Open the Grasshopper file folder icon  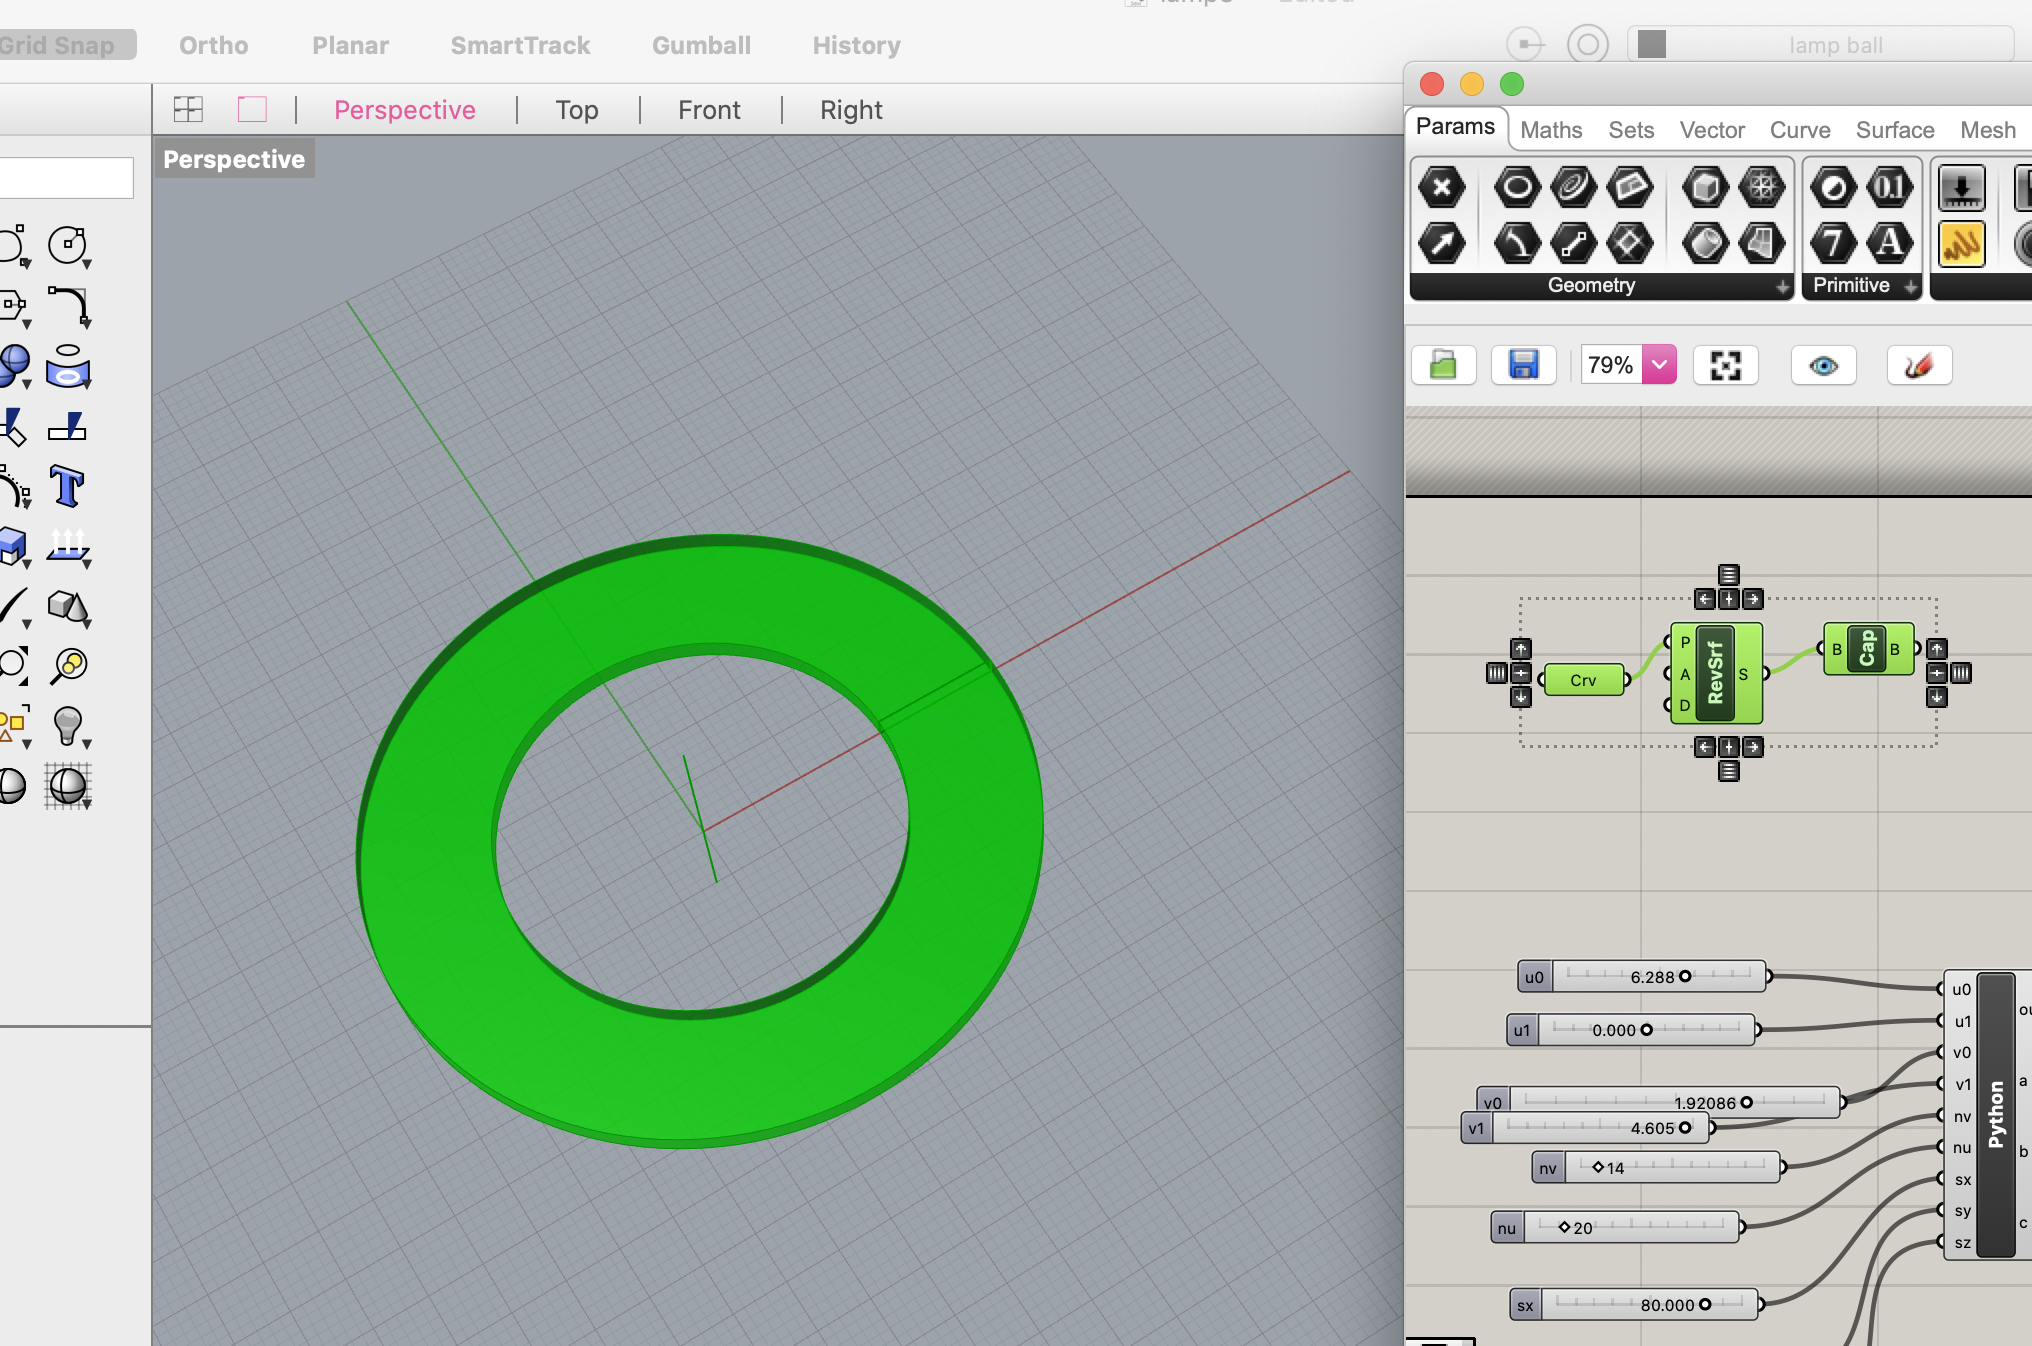click(x=1443, y=365)
